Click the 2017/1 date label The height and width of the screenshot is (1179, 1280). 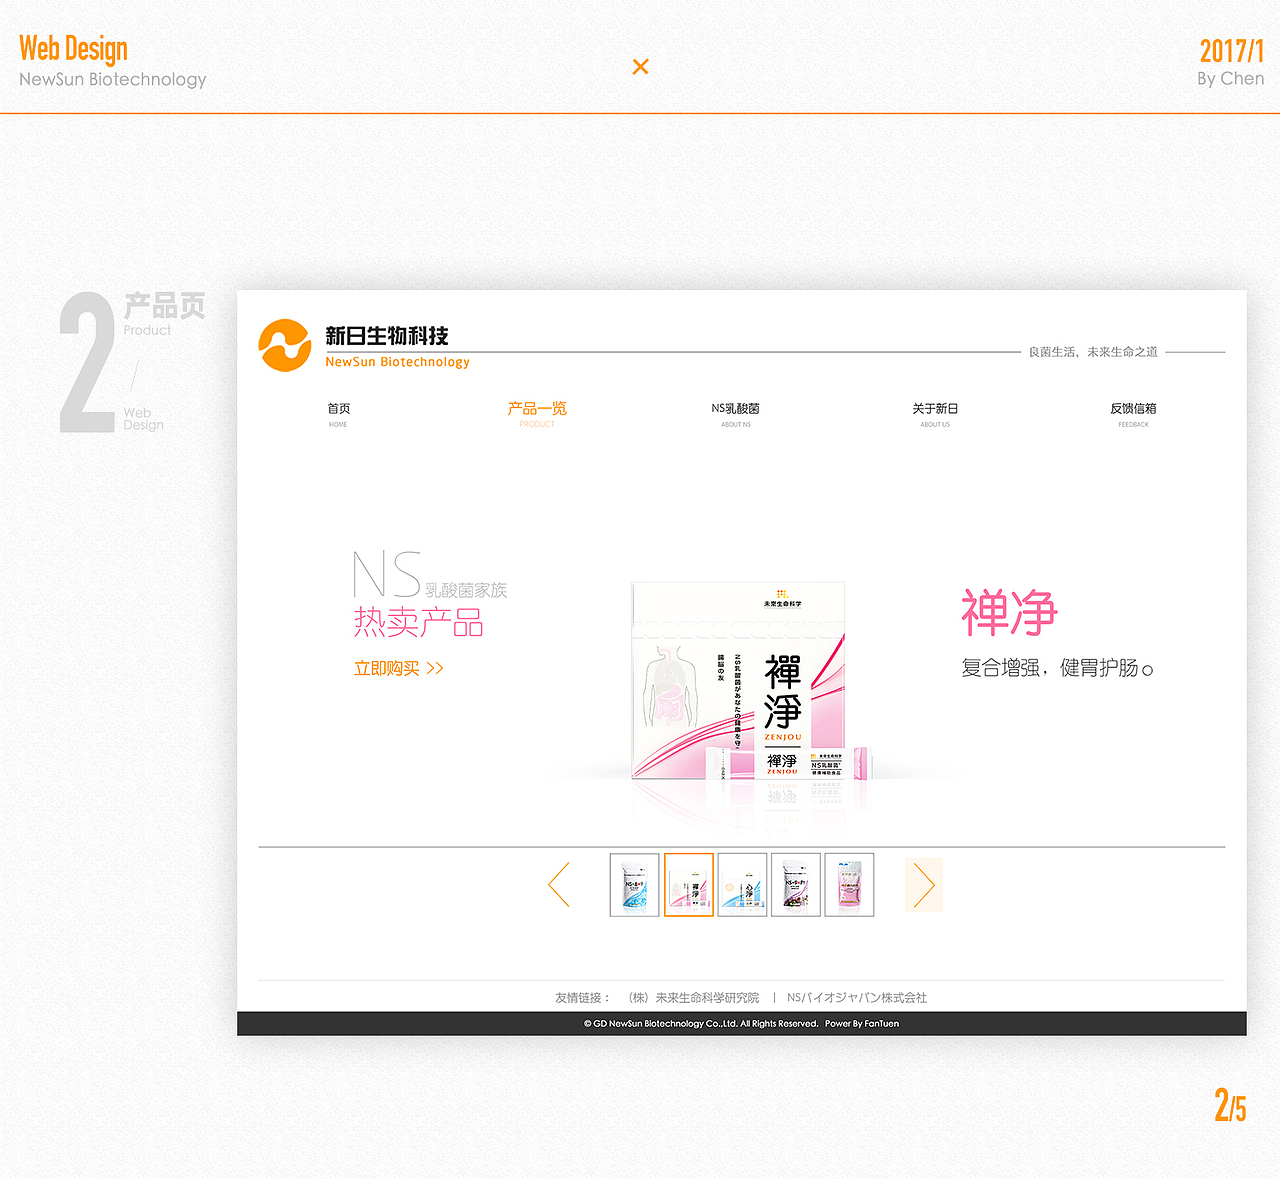1232,50
